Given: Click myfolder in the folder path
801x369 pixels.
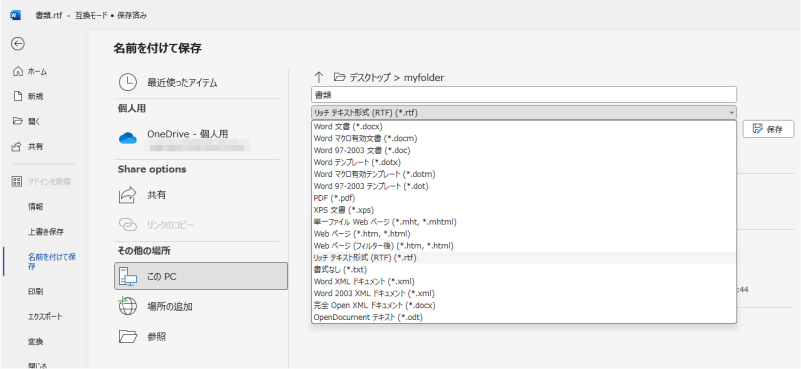Looking at the screenshot, I should tap(424, 78).
